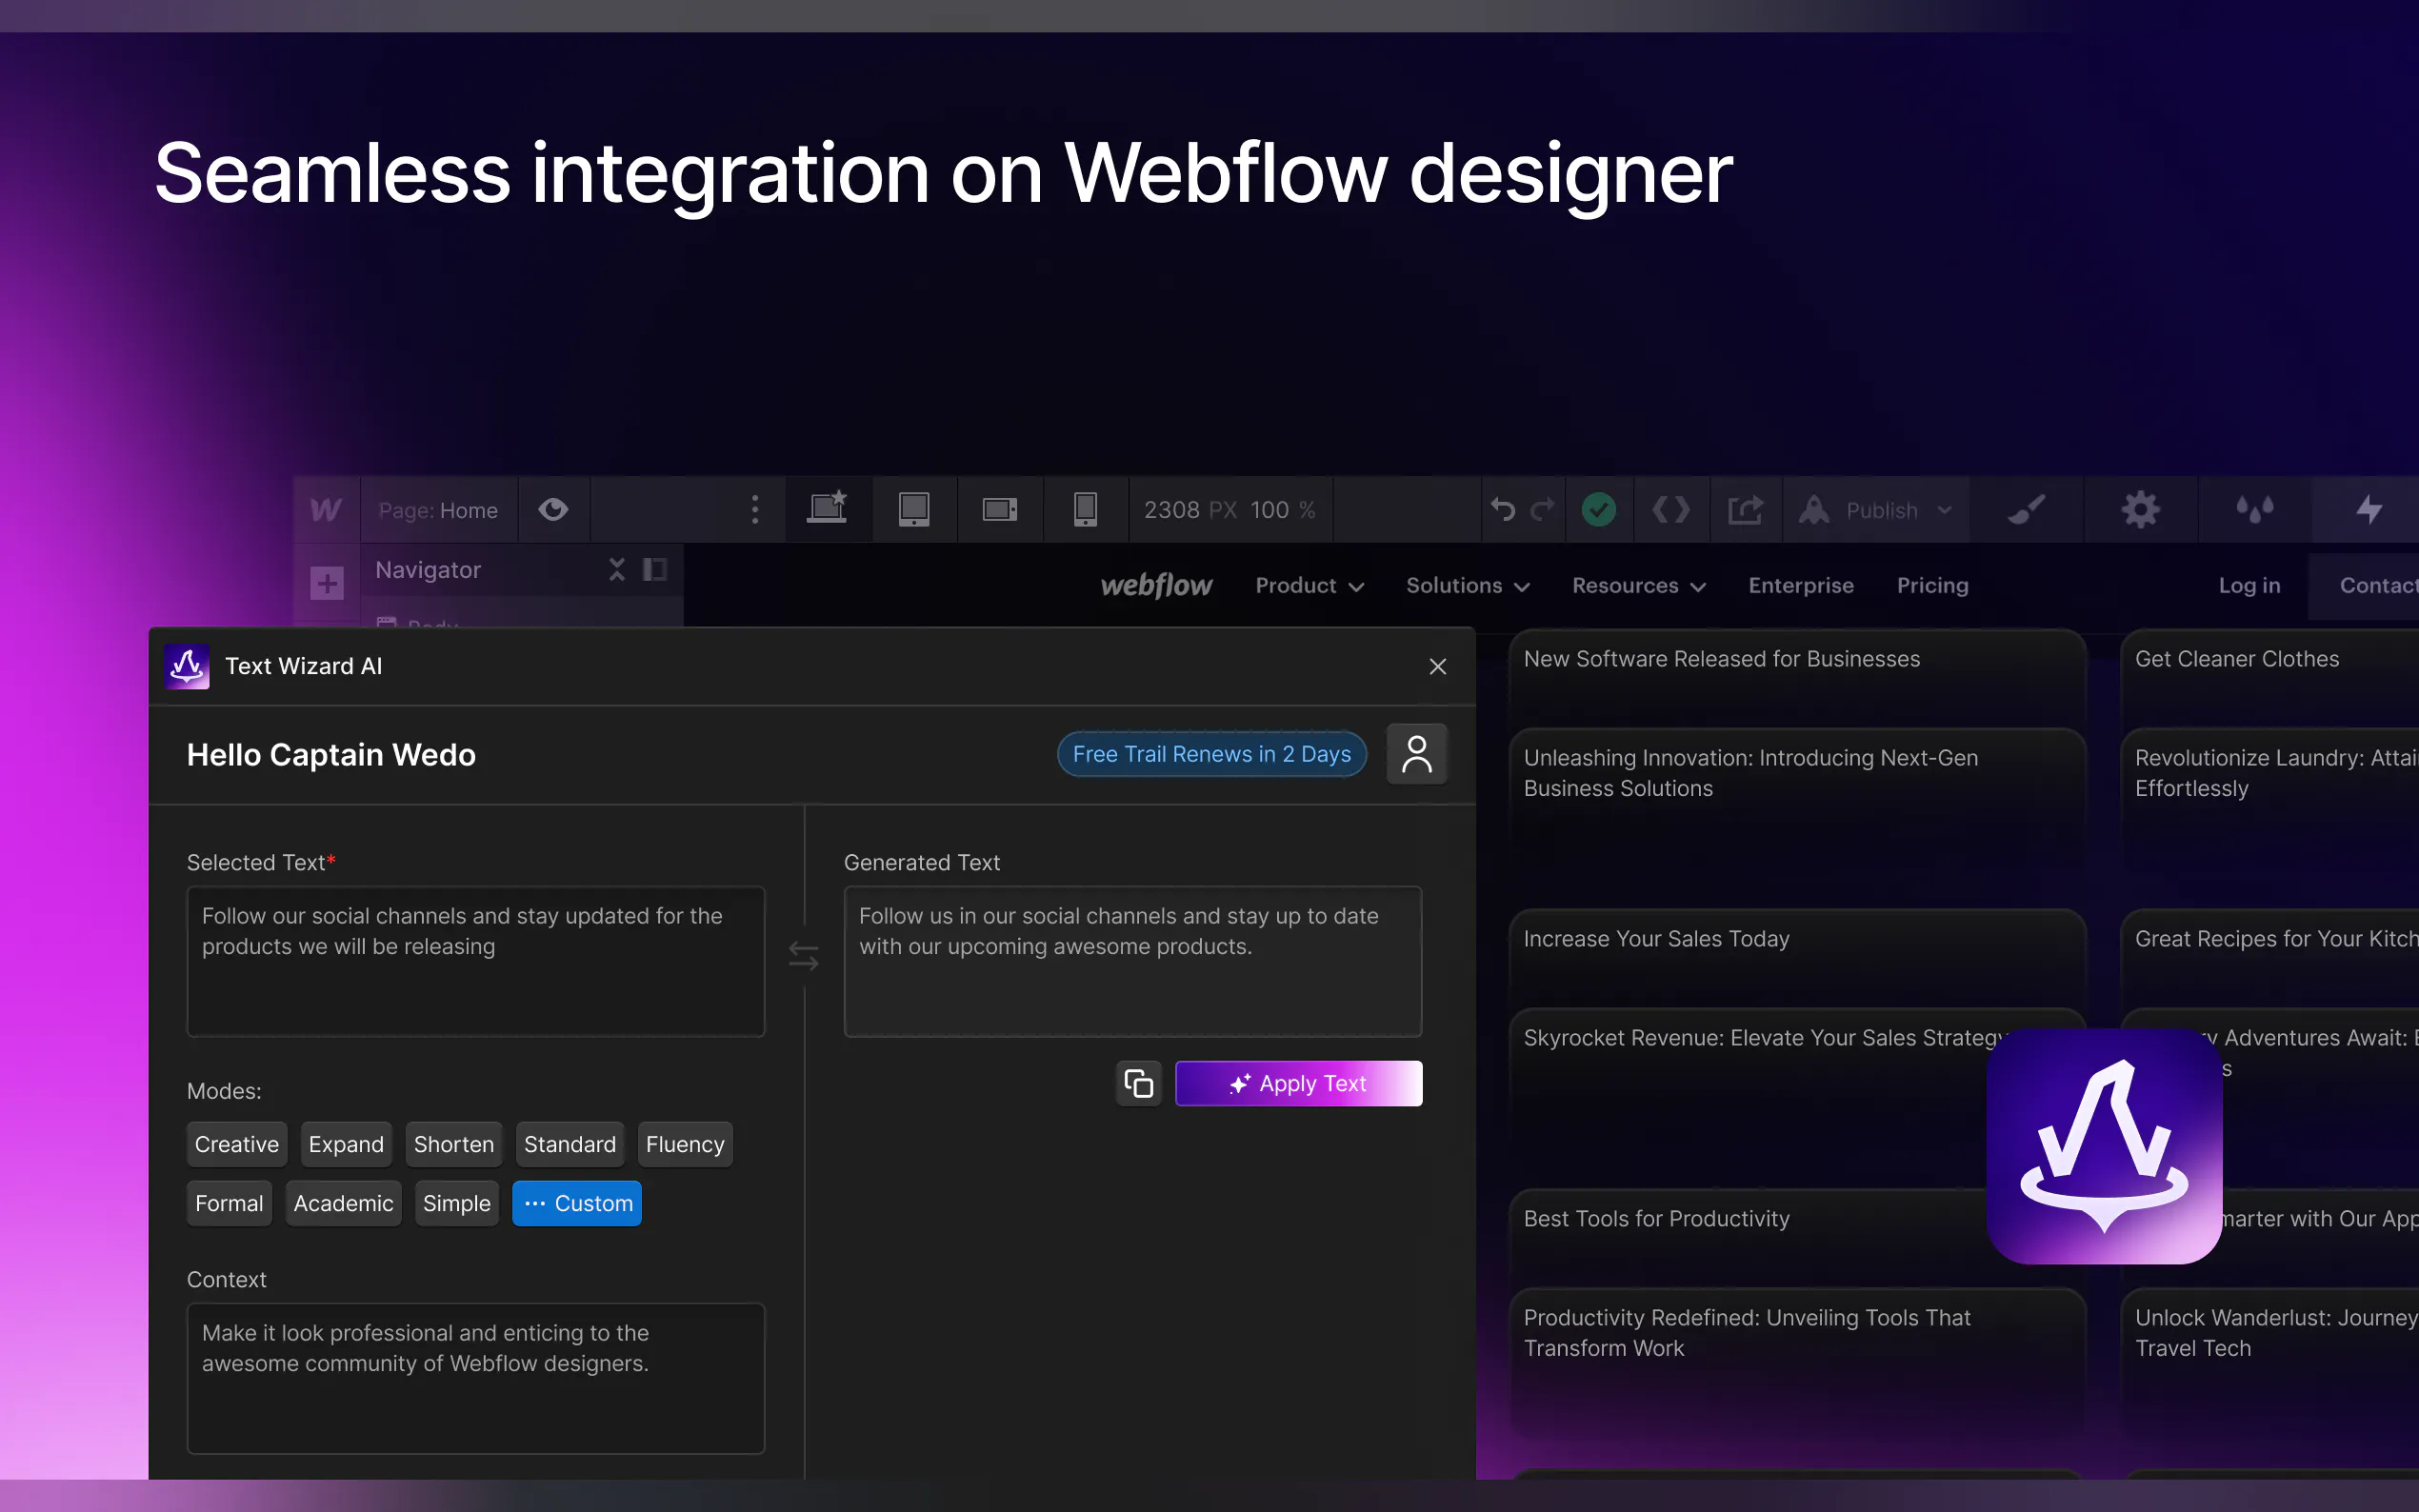The image size is (2419, 1512).
Task: Toggle the Navigator pin panel icon
Action: pyautogui.click(x=655, y=569)
